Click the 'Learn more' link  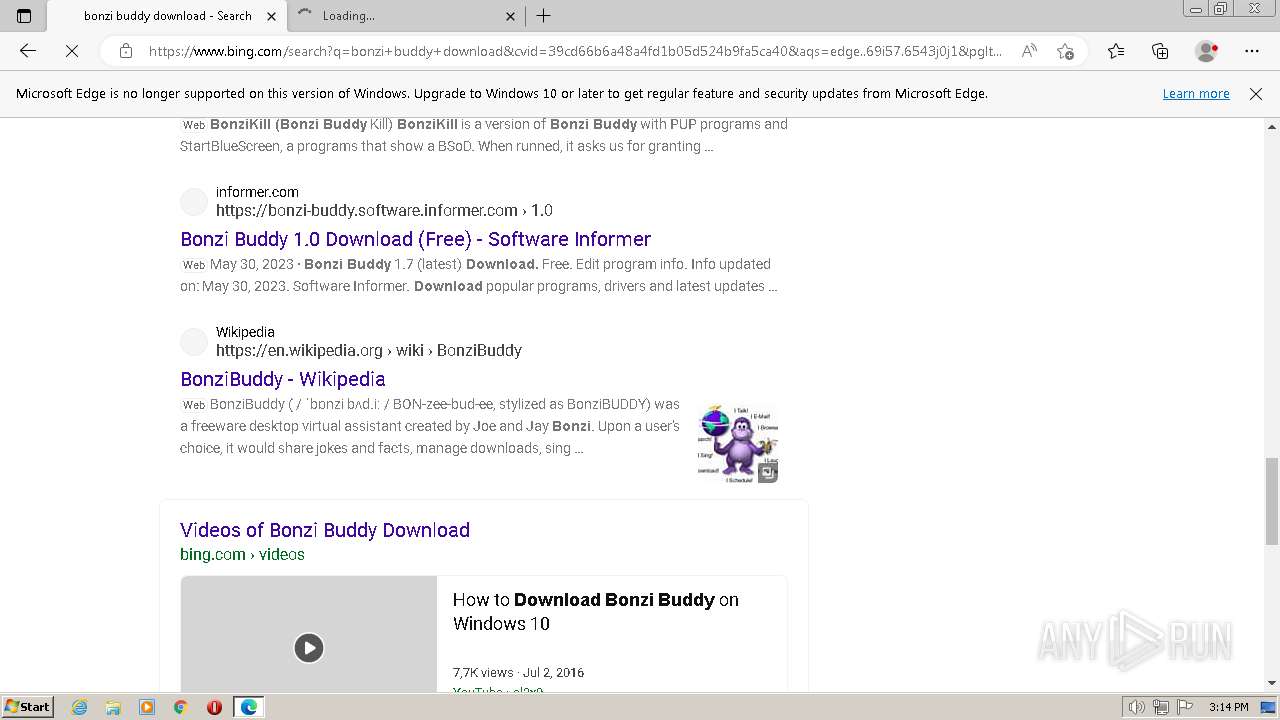[1196, 93]
